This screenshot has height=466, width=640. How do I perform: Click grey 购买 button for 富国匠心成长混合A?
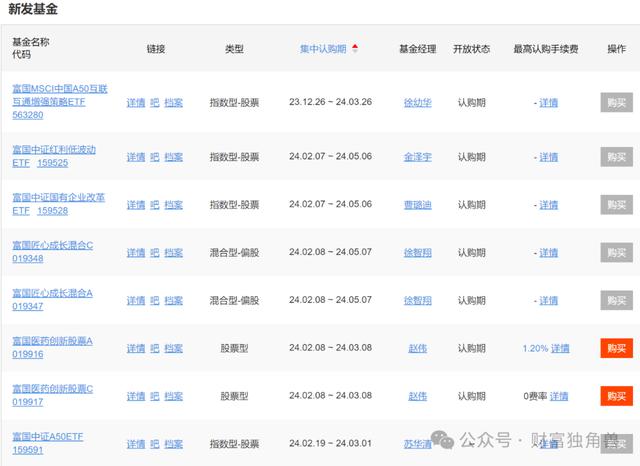pyautogui.click(x=616, y=300)
